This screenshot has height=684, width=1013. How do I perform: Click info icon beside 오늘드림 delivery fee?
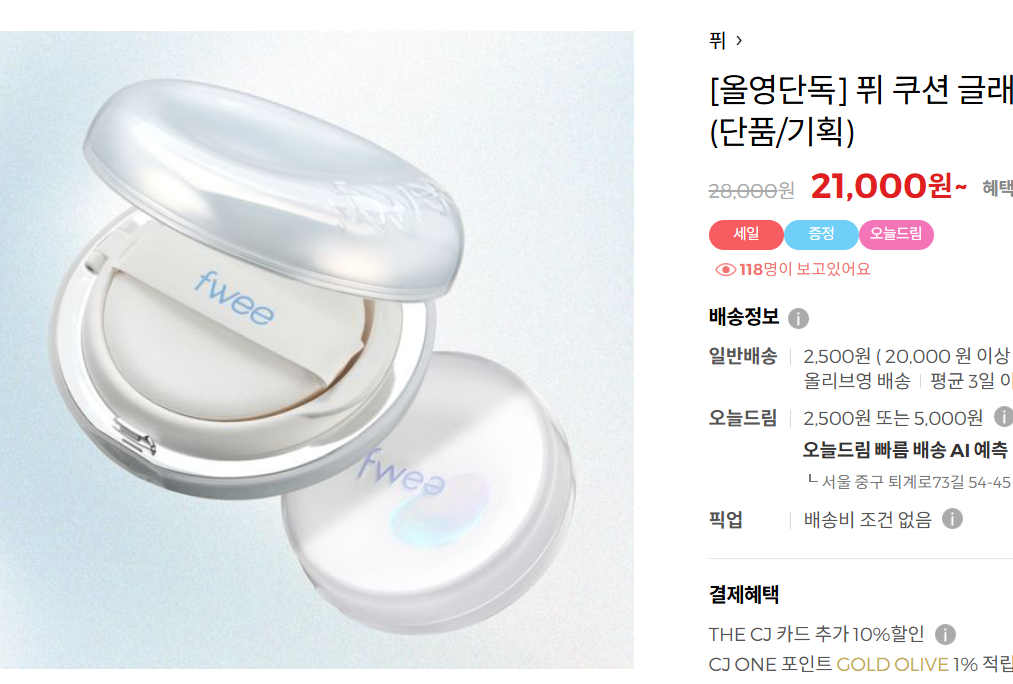coord(1003,417)
